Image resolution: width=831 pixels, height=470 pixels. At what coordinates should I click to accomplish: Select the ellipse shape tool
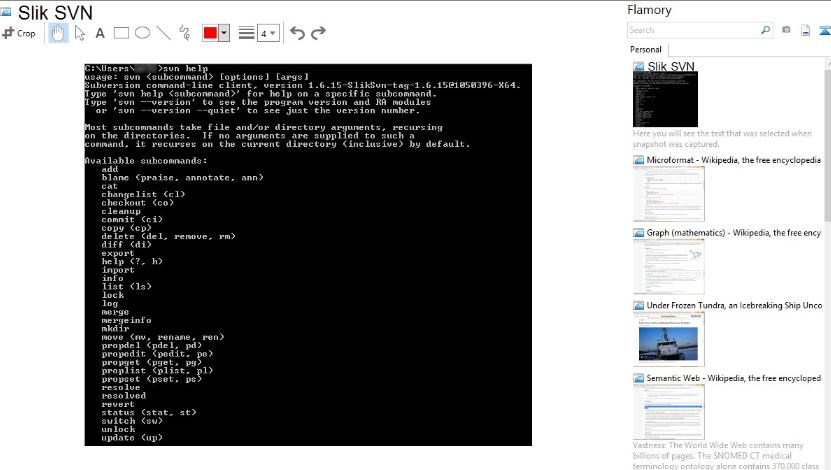[x=142, y=33]
